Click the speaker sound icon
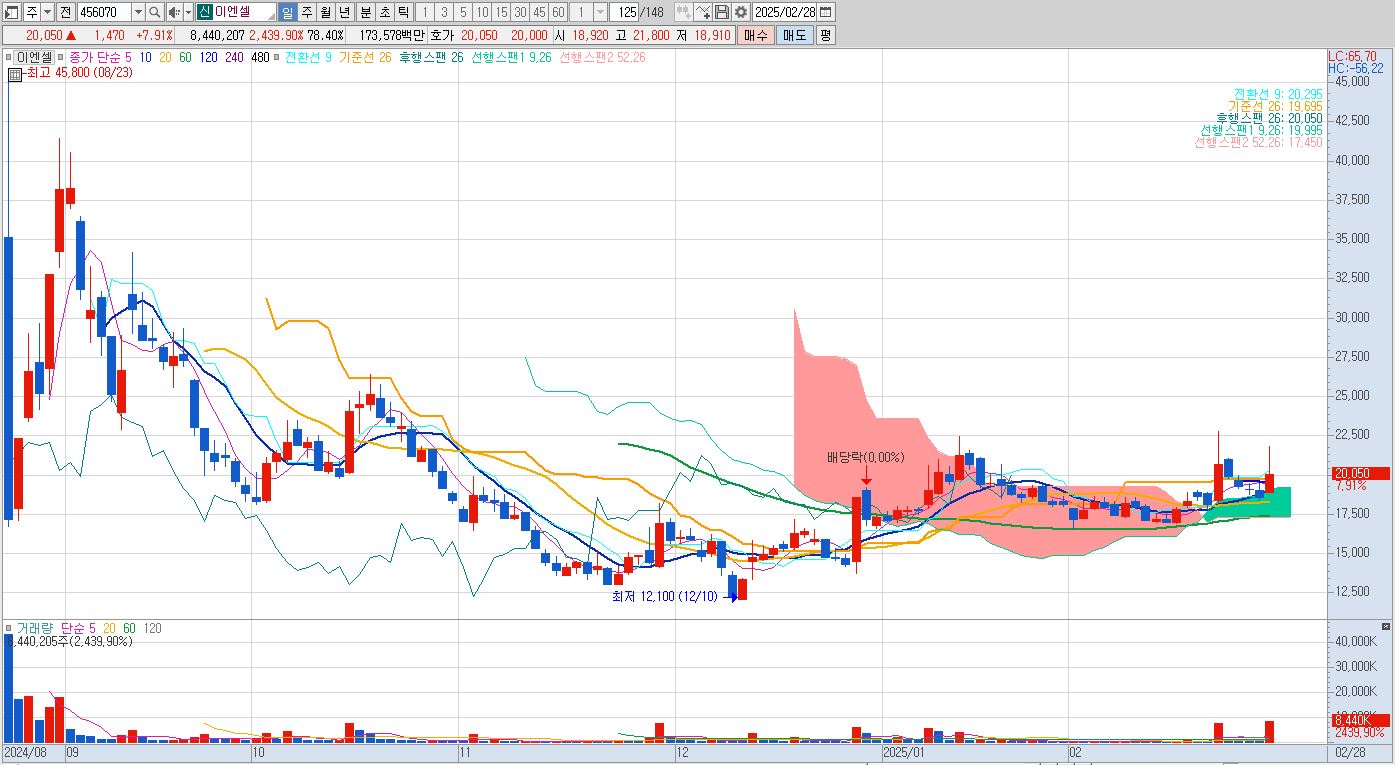The width and height of the screenshot is (1395, 765). (174, 12)
